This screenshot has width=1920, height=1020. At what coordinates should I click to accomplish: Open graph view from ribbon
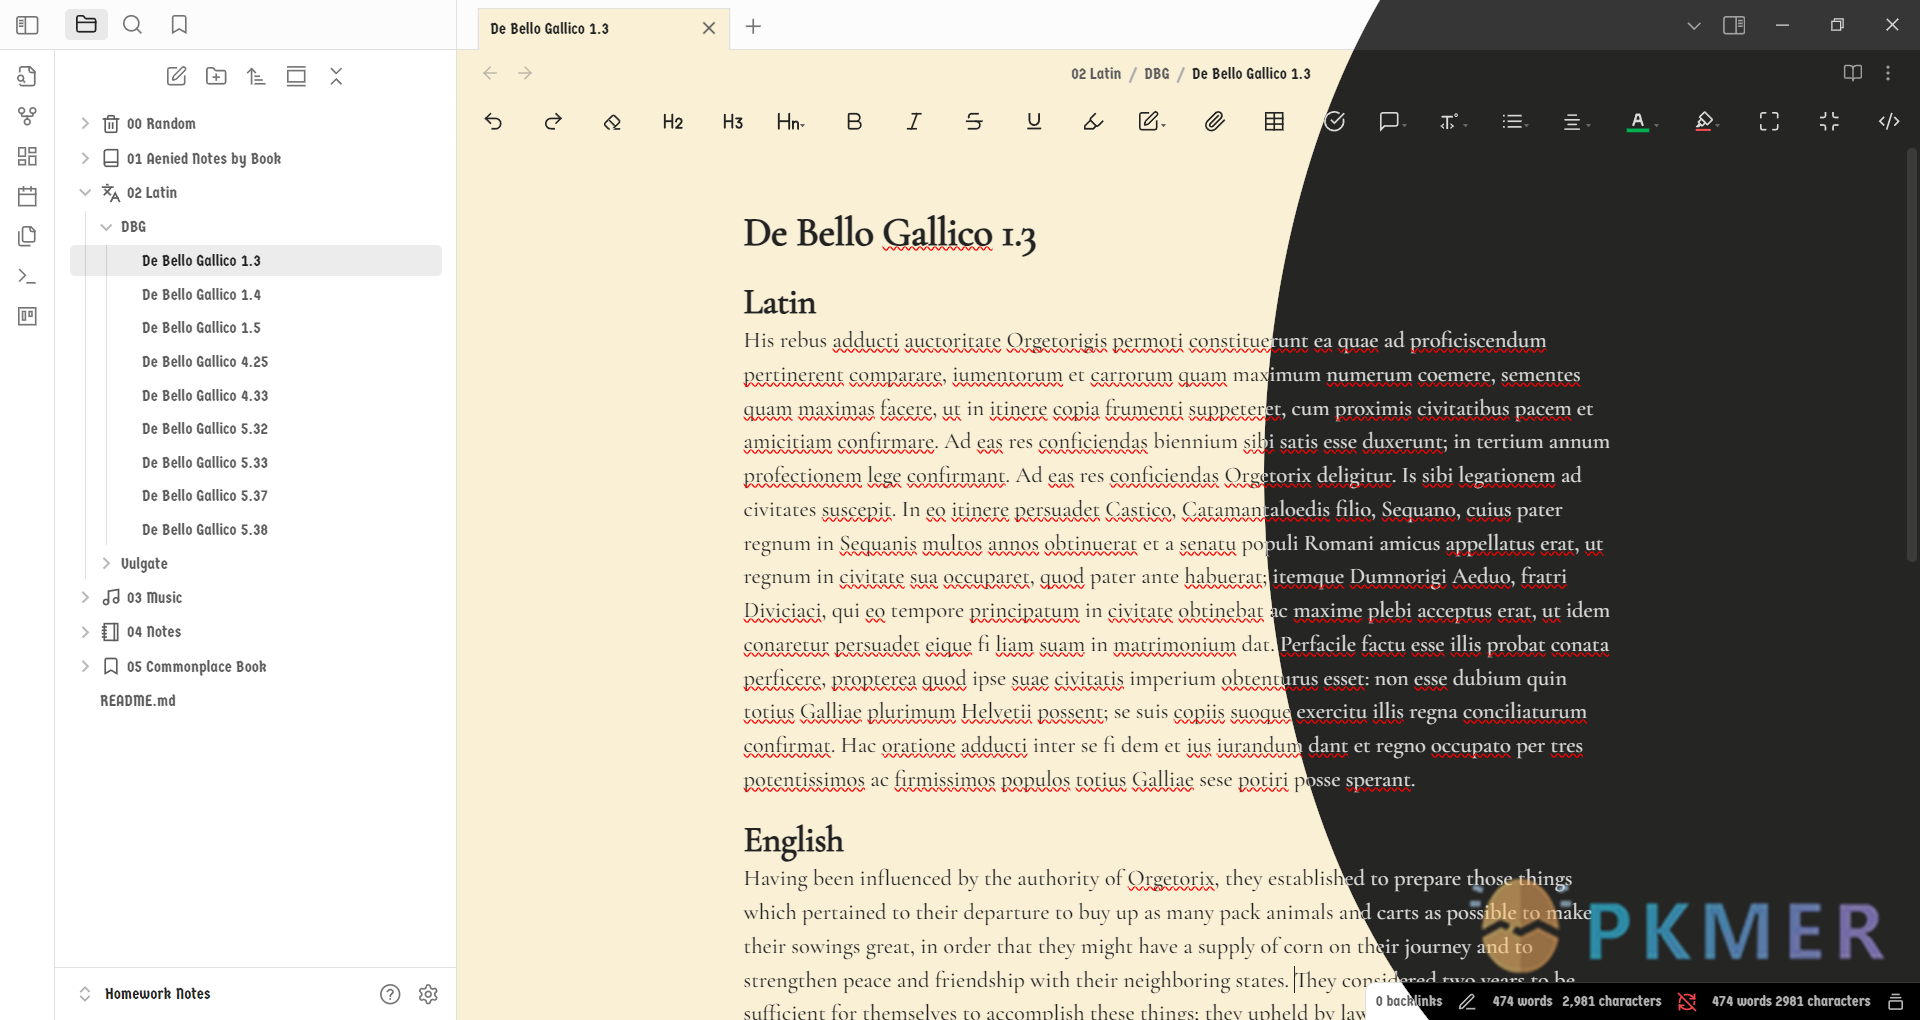click(27, 116)
